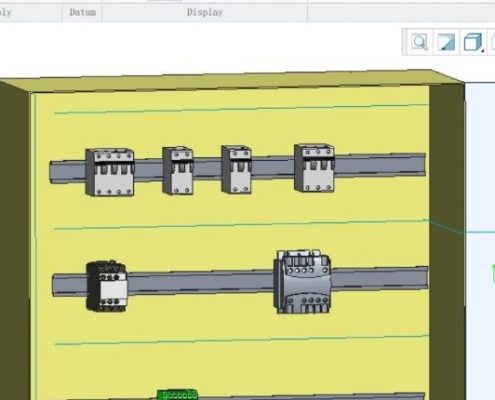Select the black contactor on middle rail
Viewport: 495px width, 400px height.
[107, 287]
